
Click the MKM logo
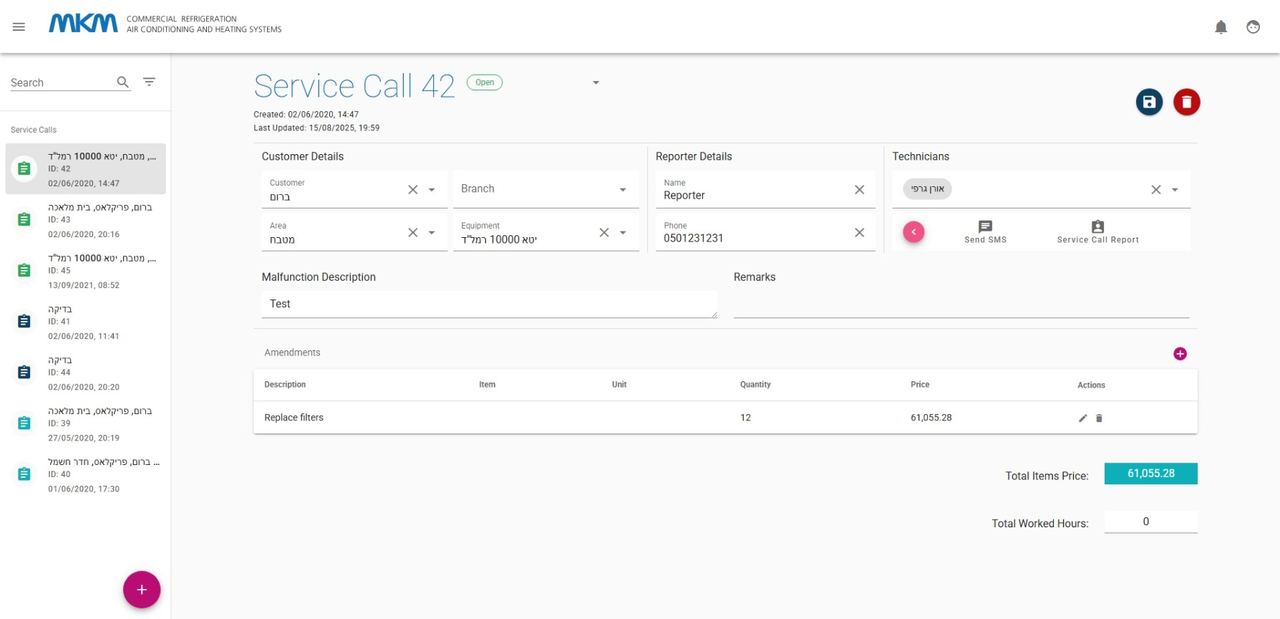84,24
